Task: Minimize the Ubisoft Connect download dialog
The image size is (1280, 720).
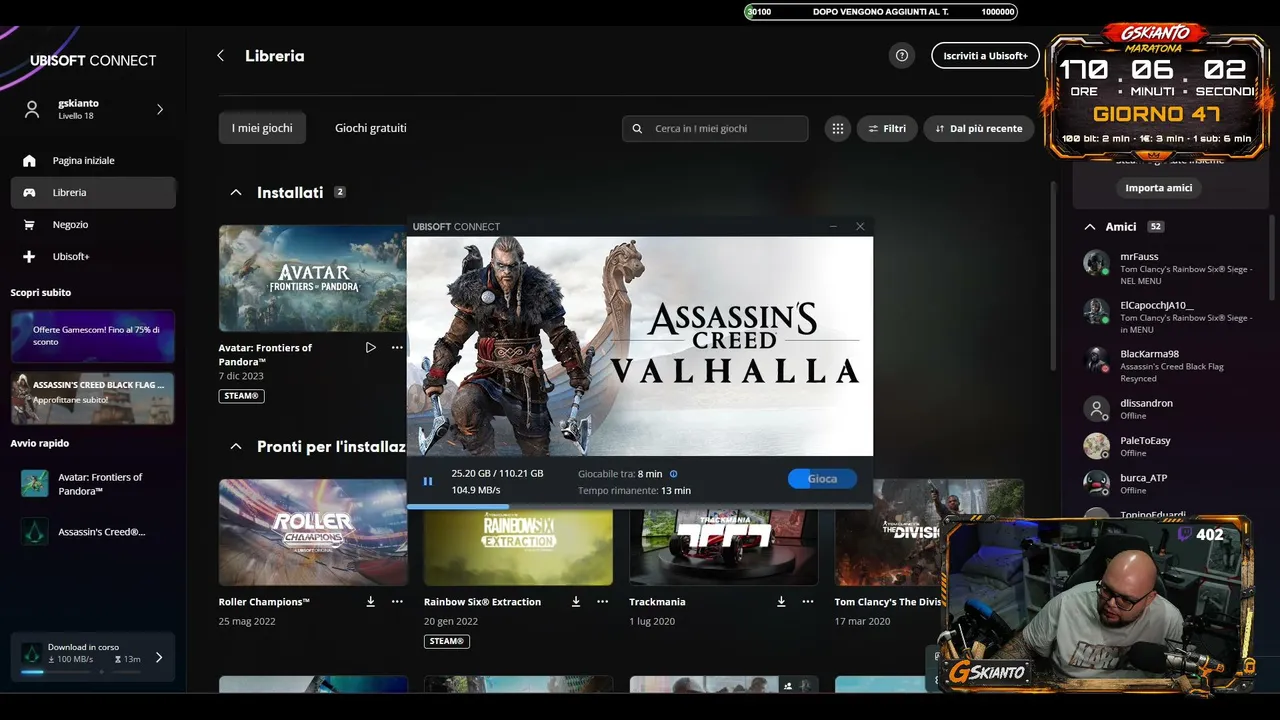Action: point(834,227)
